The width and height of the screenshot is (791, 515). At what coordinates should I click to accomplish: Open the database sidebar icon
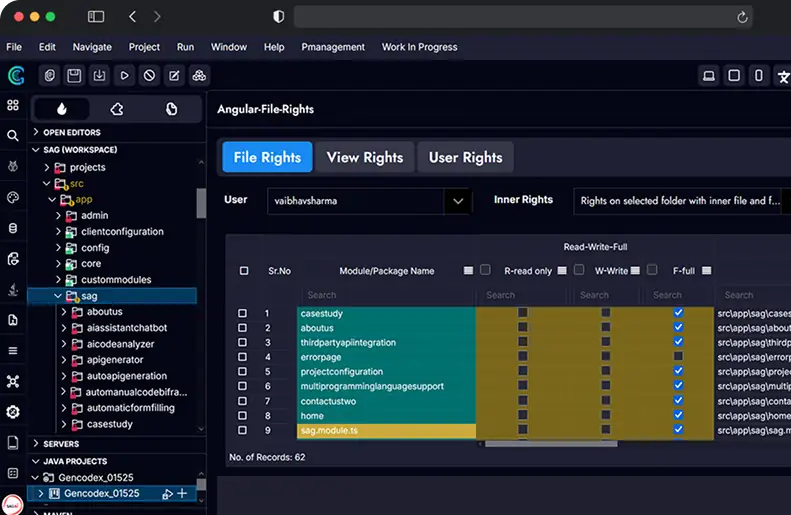click(x=13, y=228)
